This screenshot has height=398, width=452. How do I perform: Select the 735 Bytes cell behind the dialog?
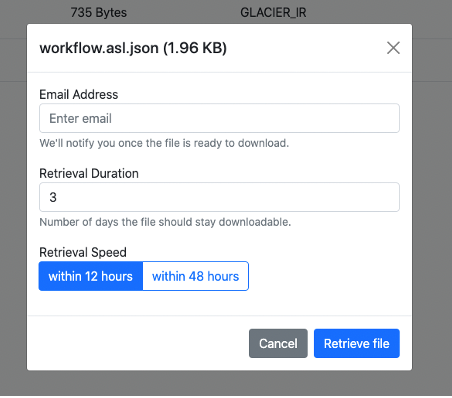99,13
